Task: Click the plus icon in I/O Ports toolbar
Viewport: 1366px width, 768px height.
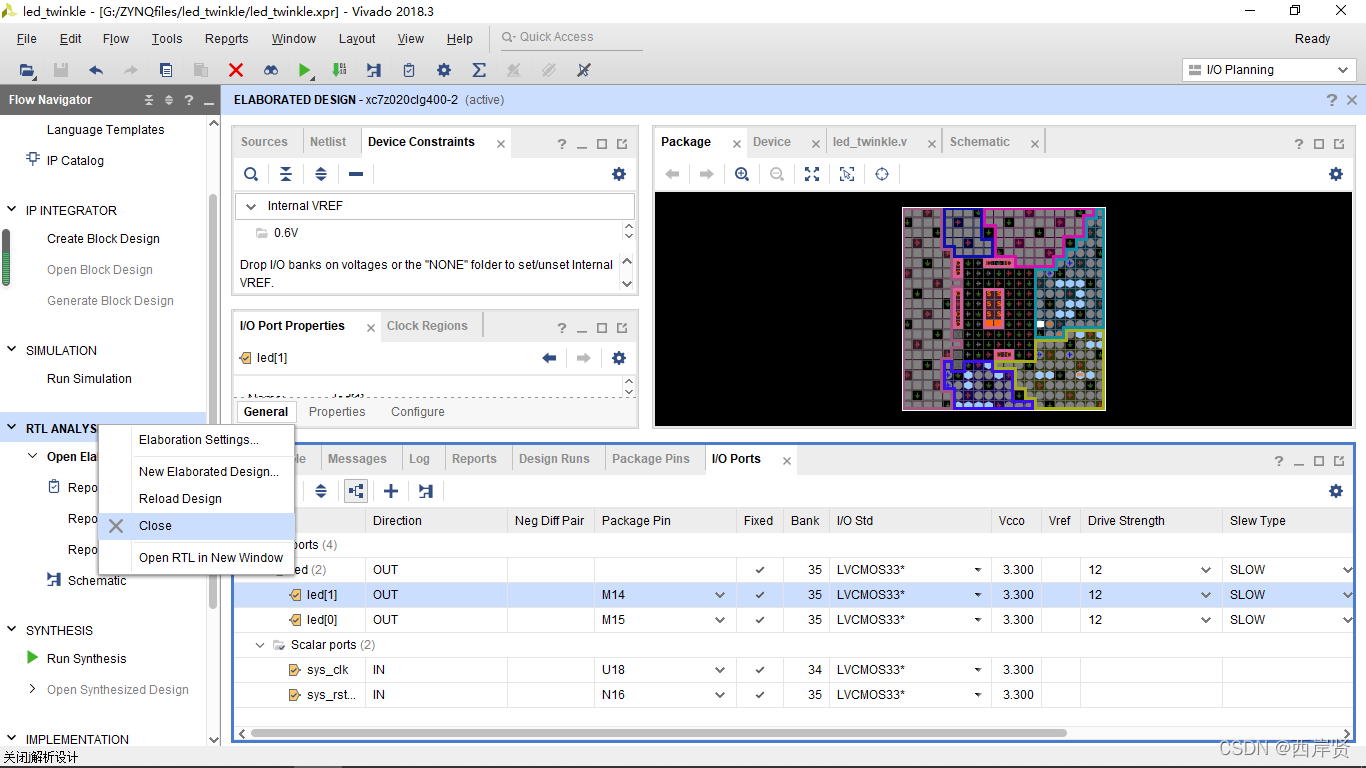Action: click(x=391, y=491)
